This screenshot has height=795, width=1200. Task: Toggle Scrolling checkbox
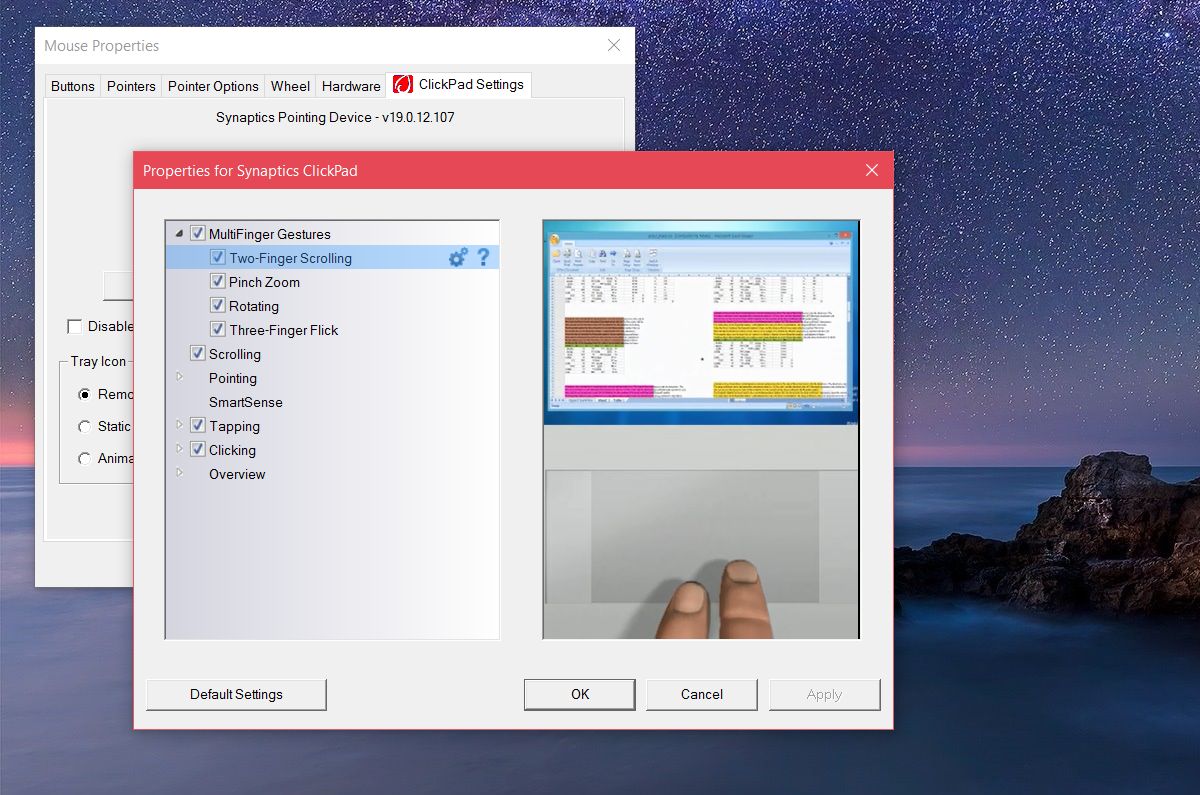(x=197, y=354)
